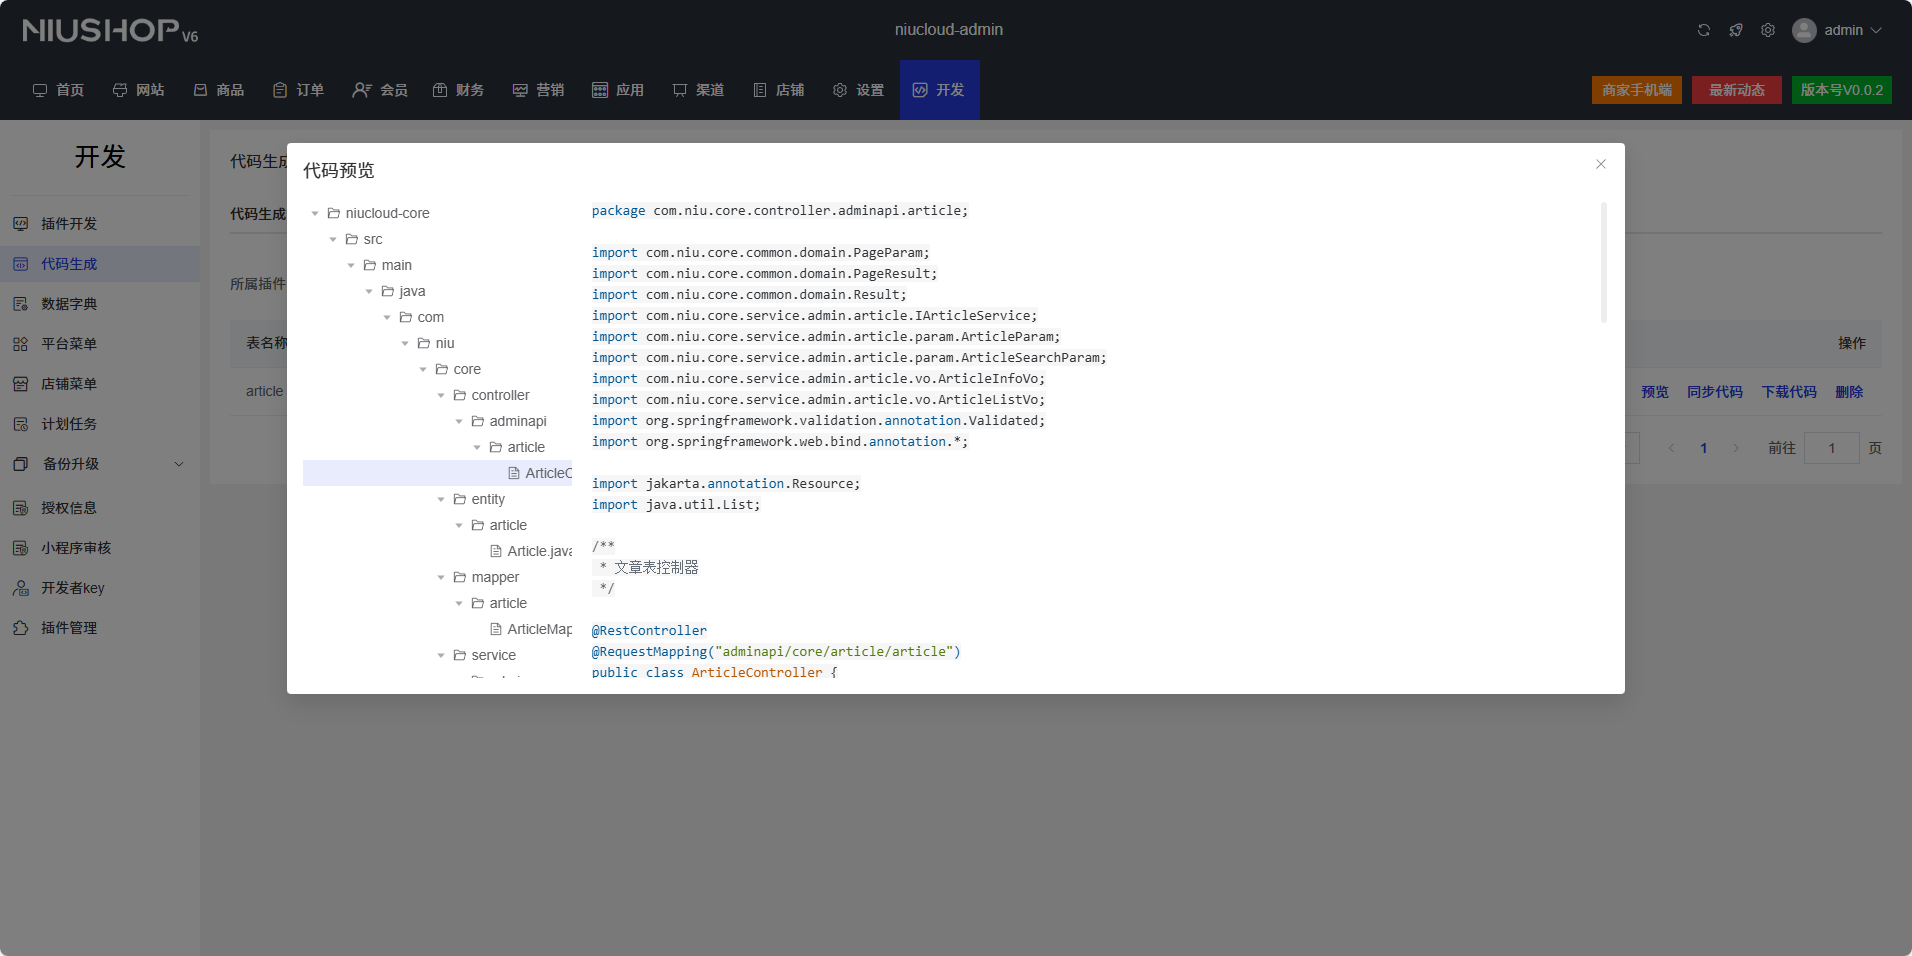Collapse the controller folder arrow
Screen dimensions: 1912x956
pyautogui.click(x=441, y=395)
